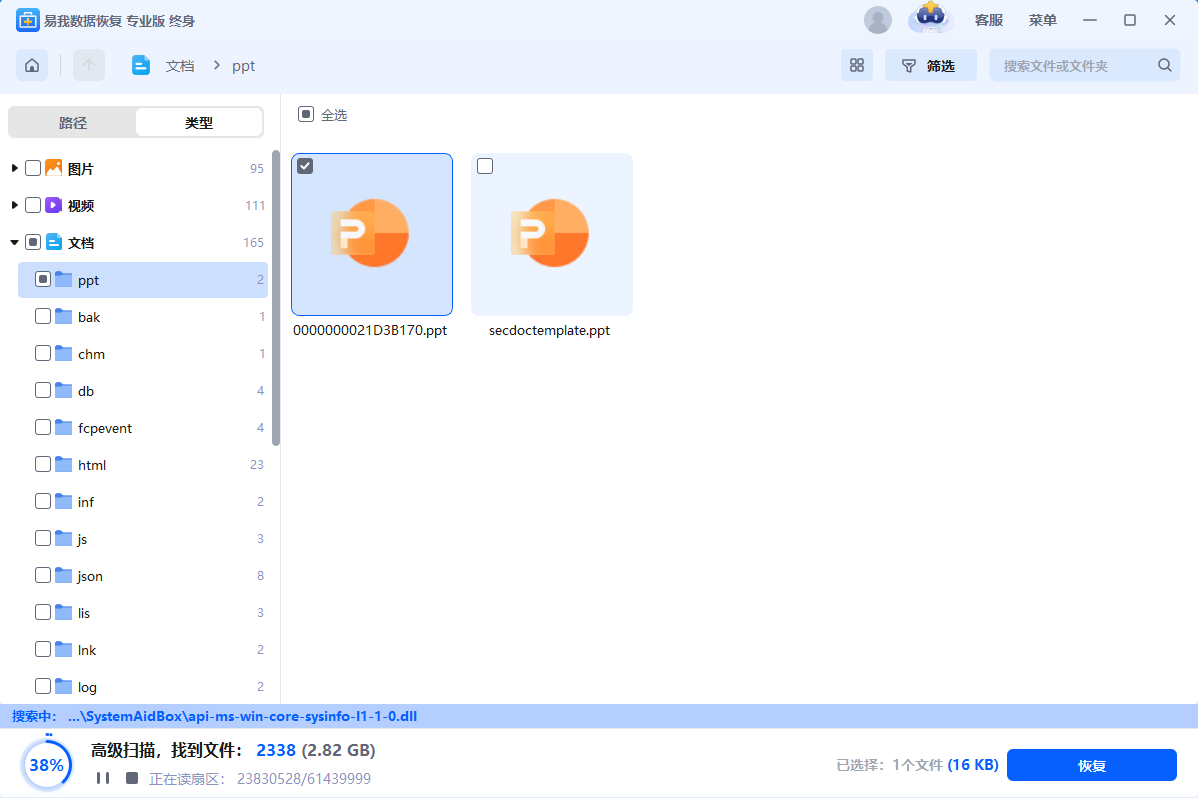Check the secdoctemplate.ppt file checkbox

pos(485,166)
